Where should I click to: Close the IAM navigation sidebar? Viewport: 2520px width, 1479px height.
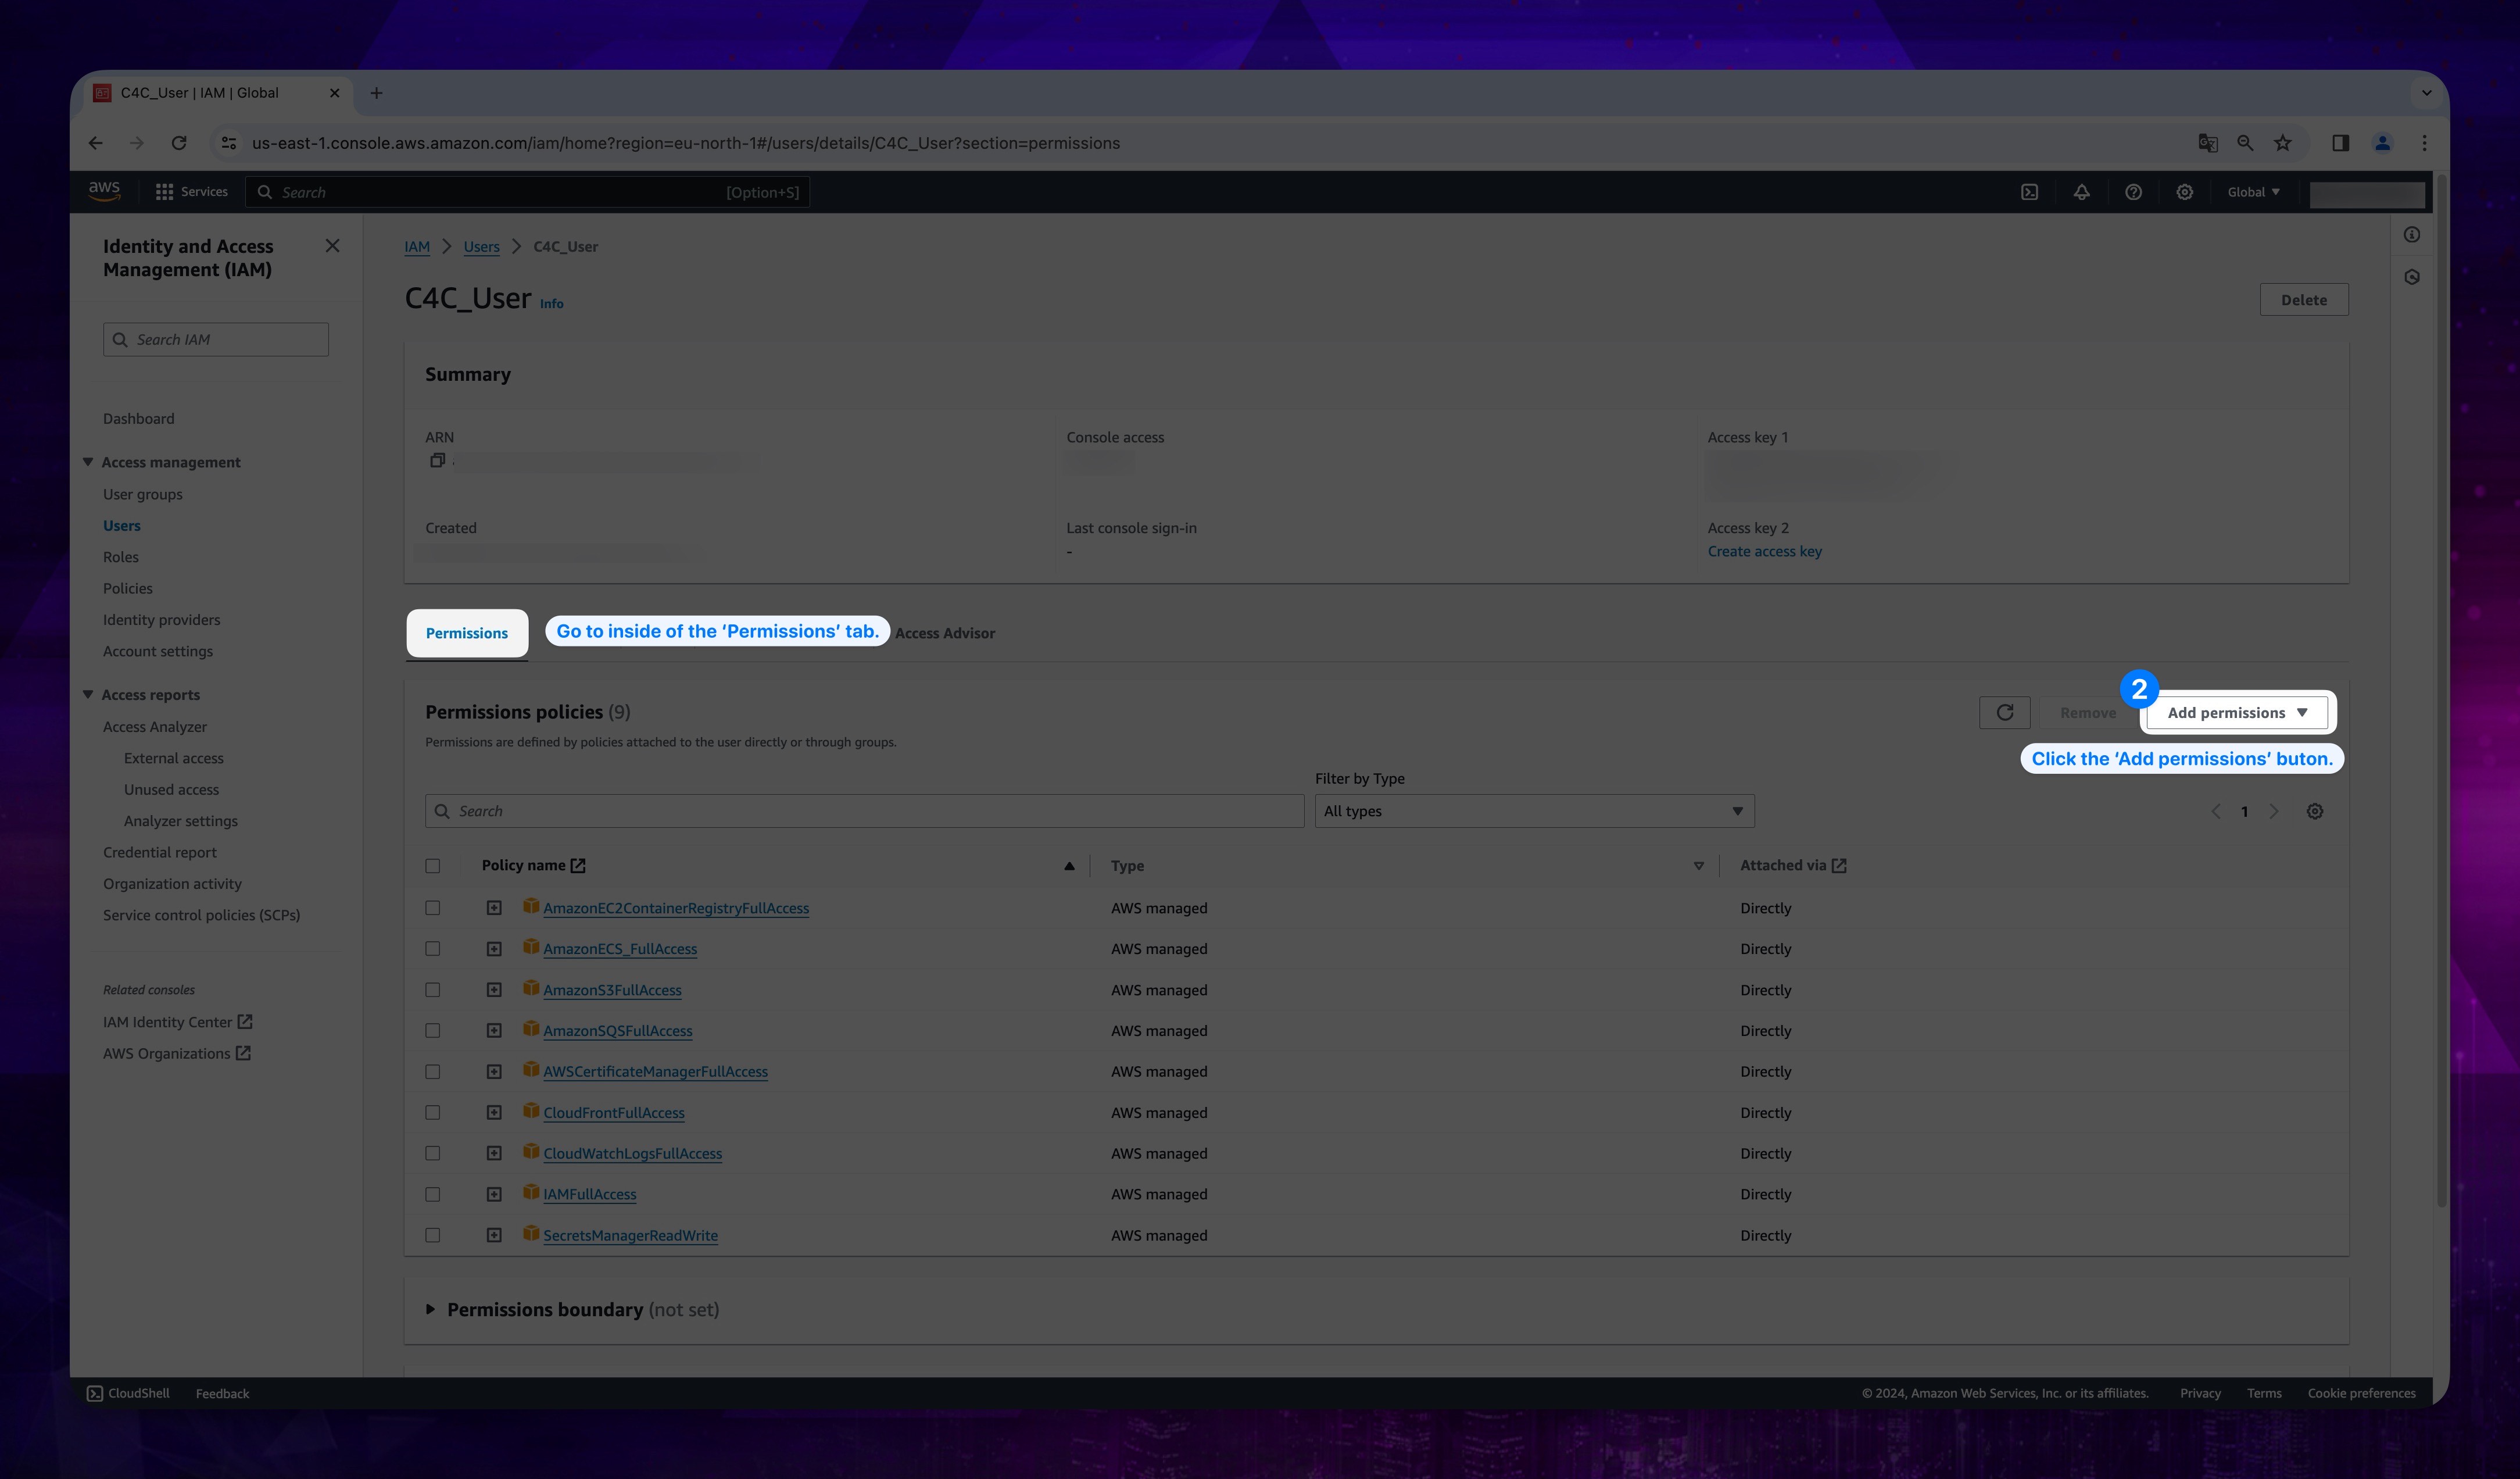tap(333, 246)
